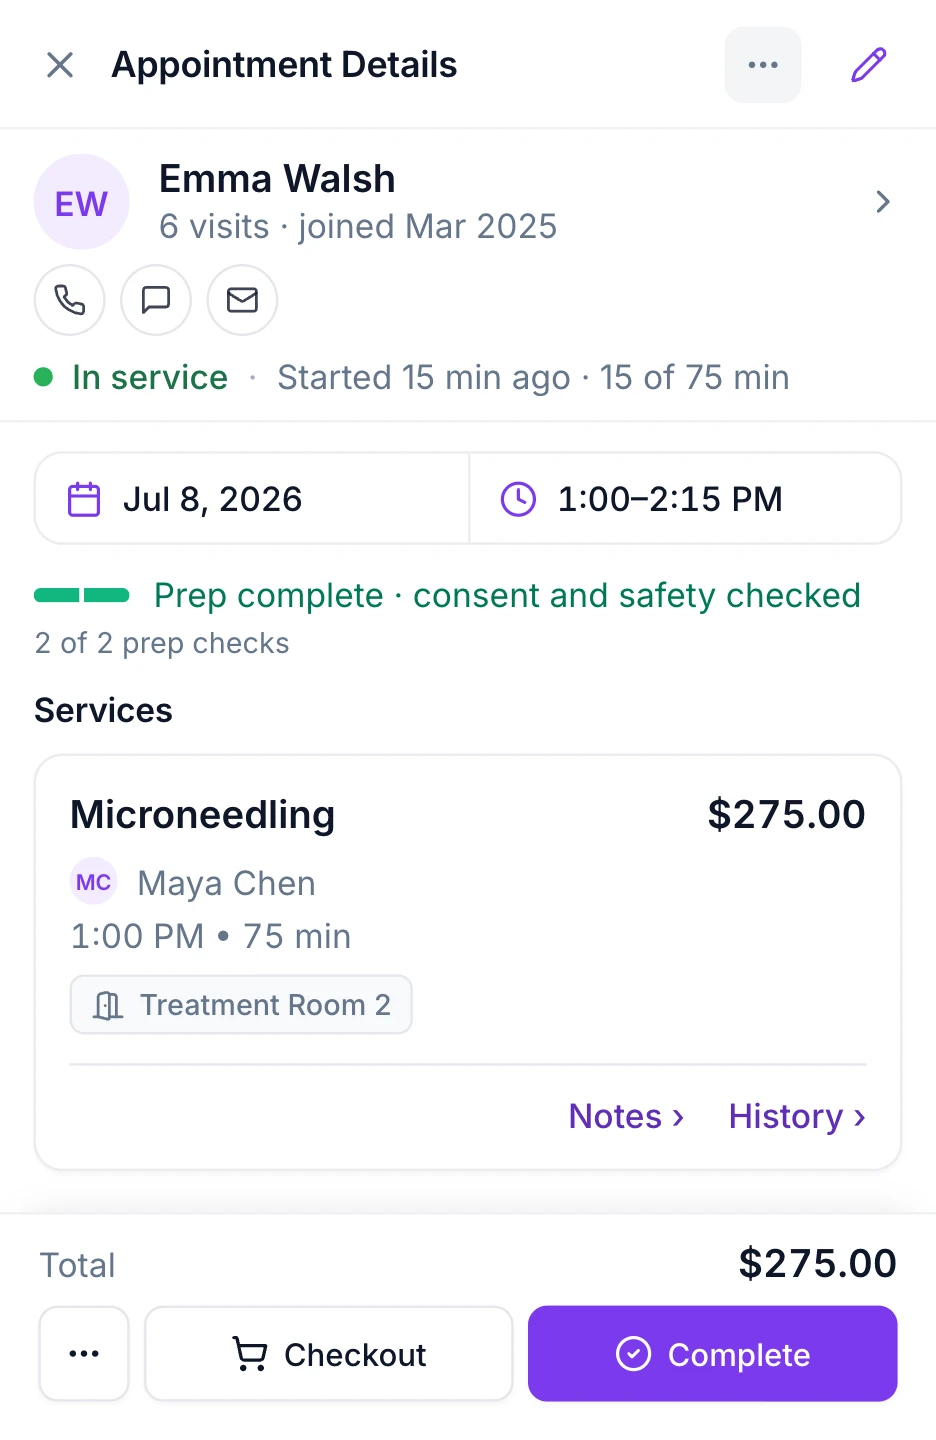This screenshot has width=936, height=1440.
Task: Click the prep checks progress bar
Action: point(82,595)
